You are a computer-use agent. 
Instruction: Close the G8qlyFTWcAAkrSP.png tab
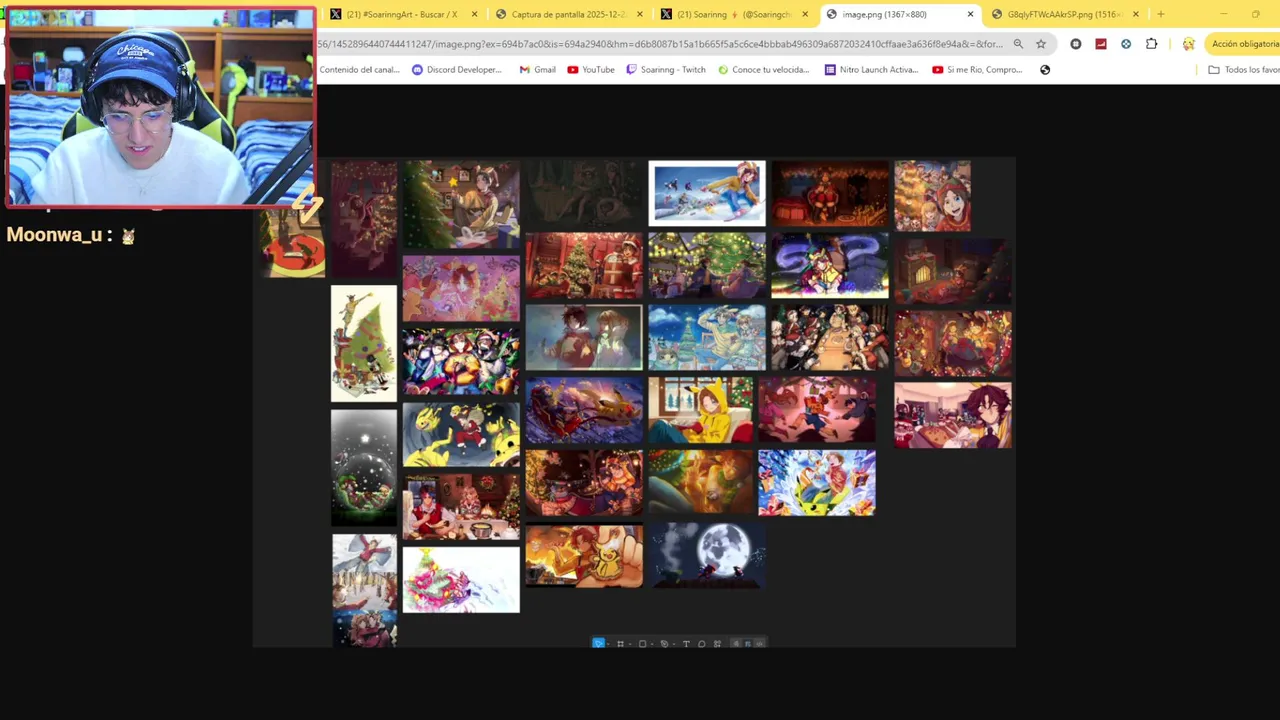(x=1135, y=14)
